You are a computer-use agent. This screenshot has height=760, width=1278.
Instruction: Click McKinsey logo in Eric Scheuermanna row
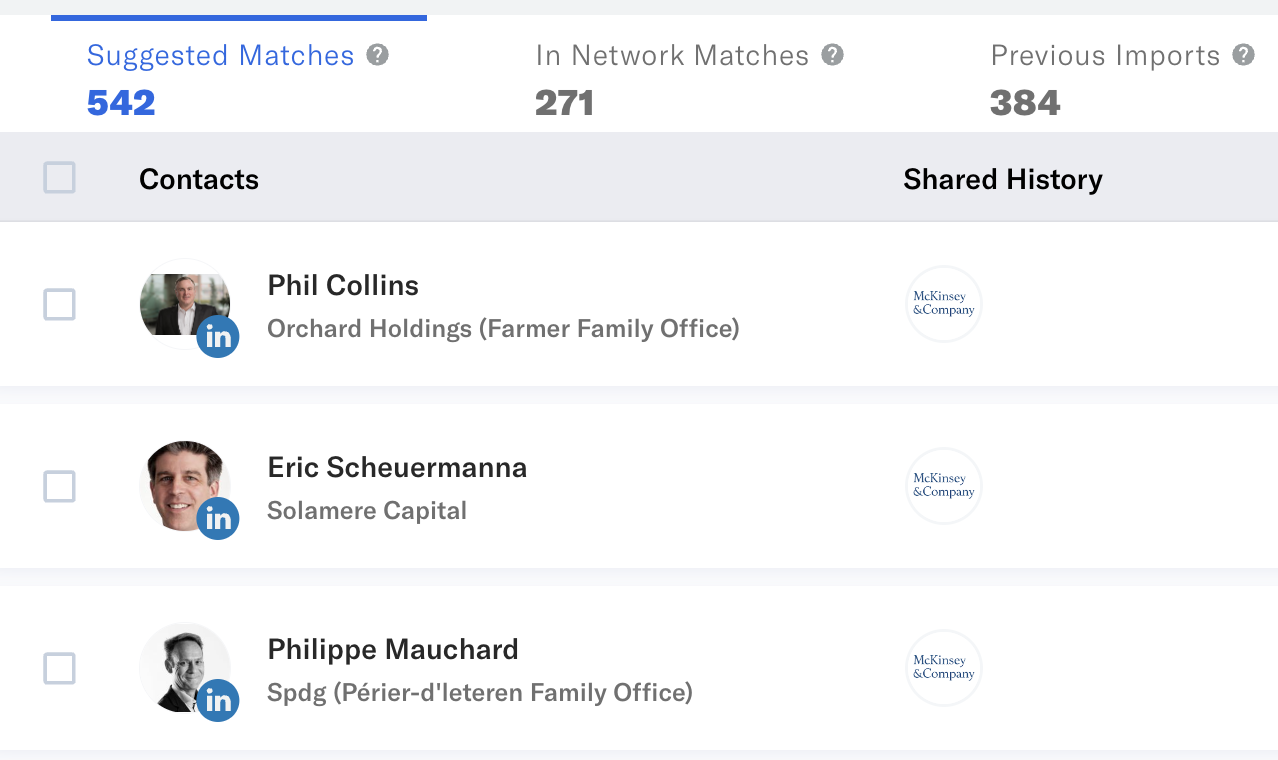click(944, 486)
